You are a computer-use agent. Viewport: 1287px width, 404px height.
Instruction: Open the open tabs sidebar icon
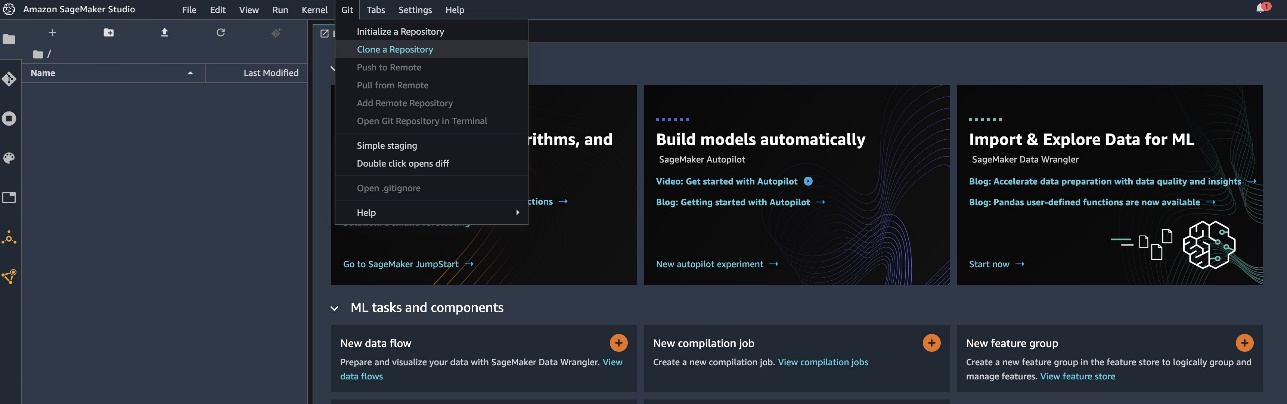point(9,197)
